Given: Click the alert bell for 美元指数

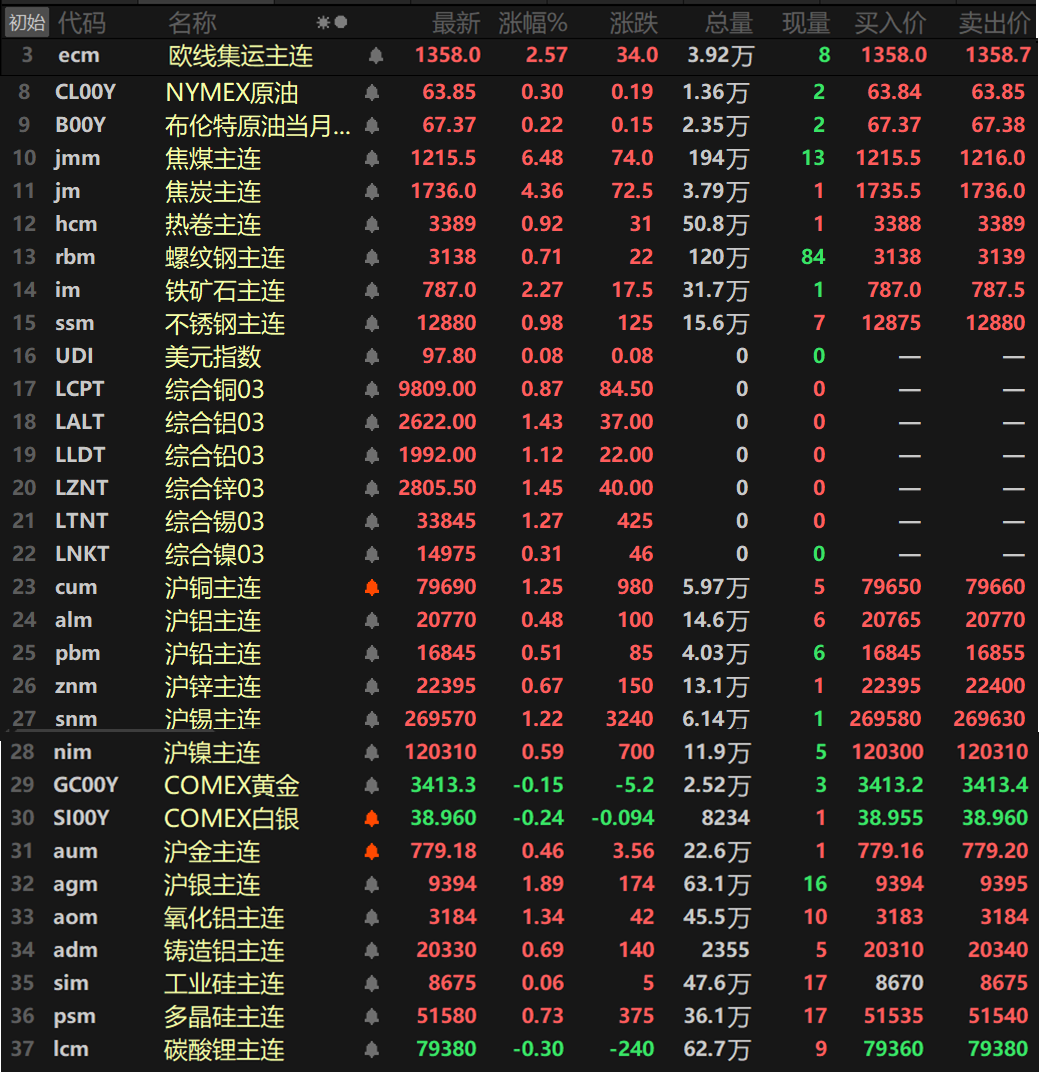Looking at the screenshot, I should pos(372,356).
